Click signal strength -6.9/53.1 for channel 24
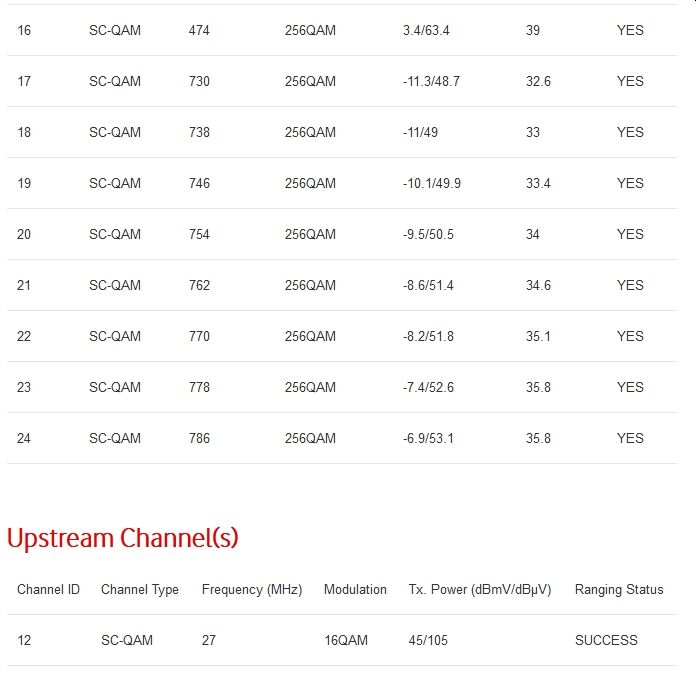696x683 pixels. [x=428, y=438]
